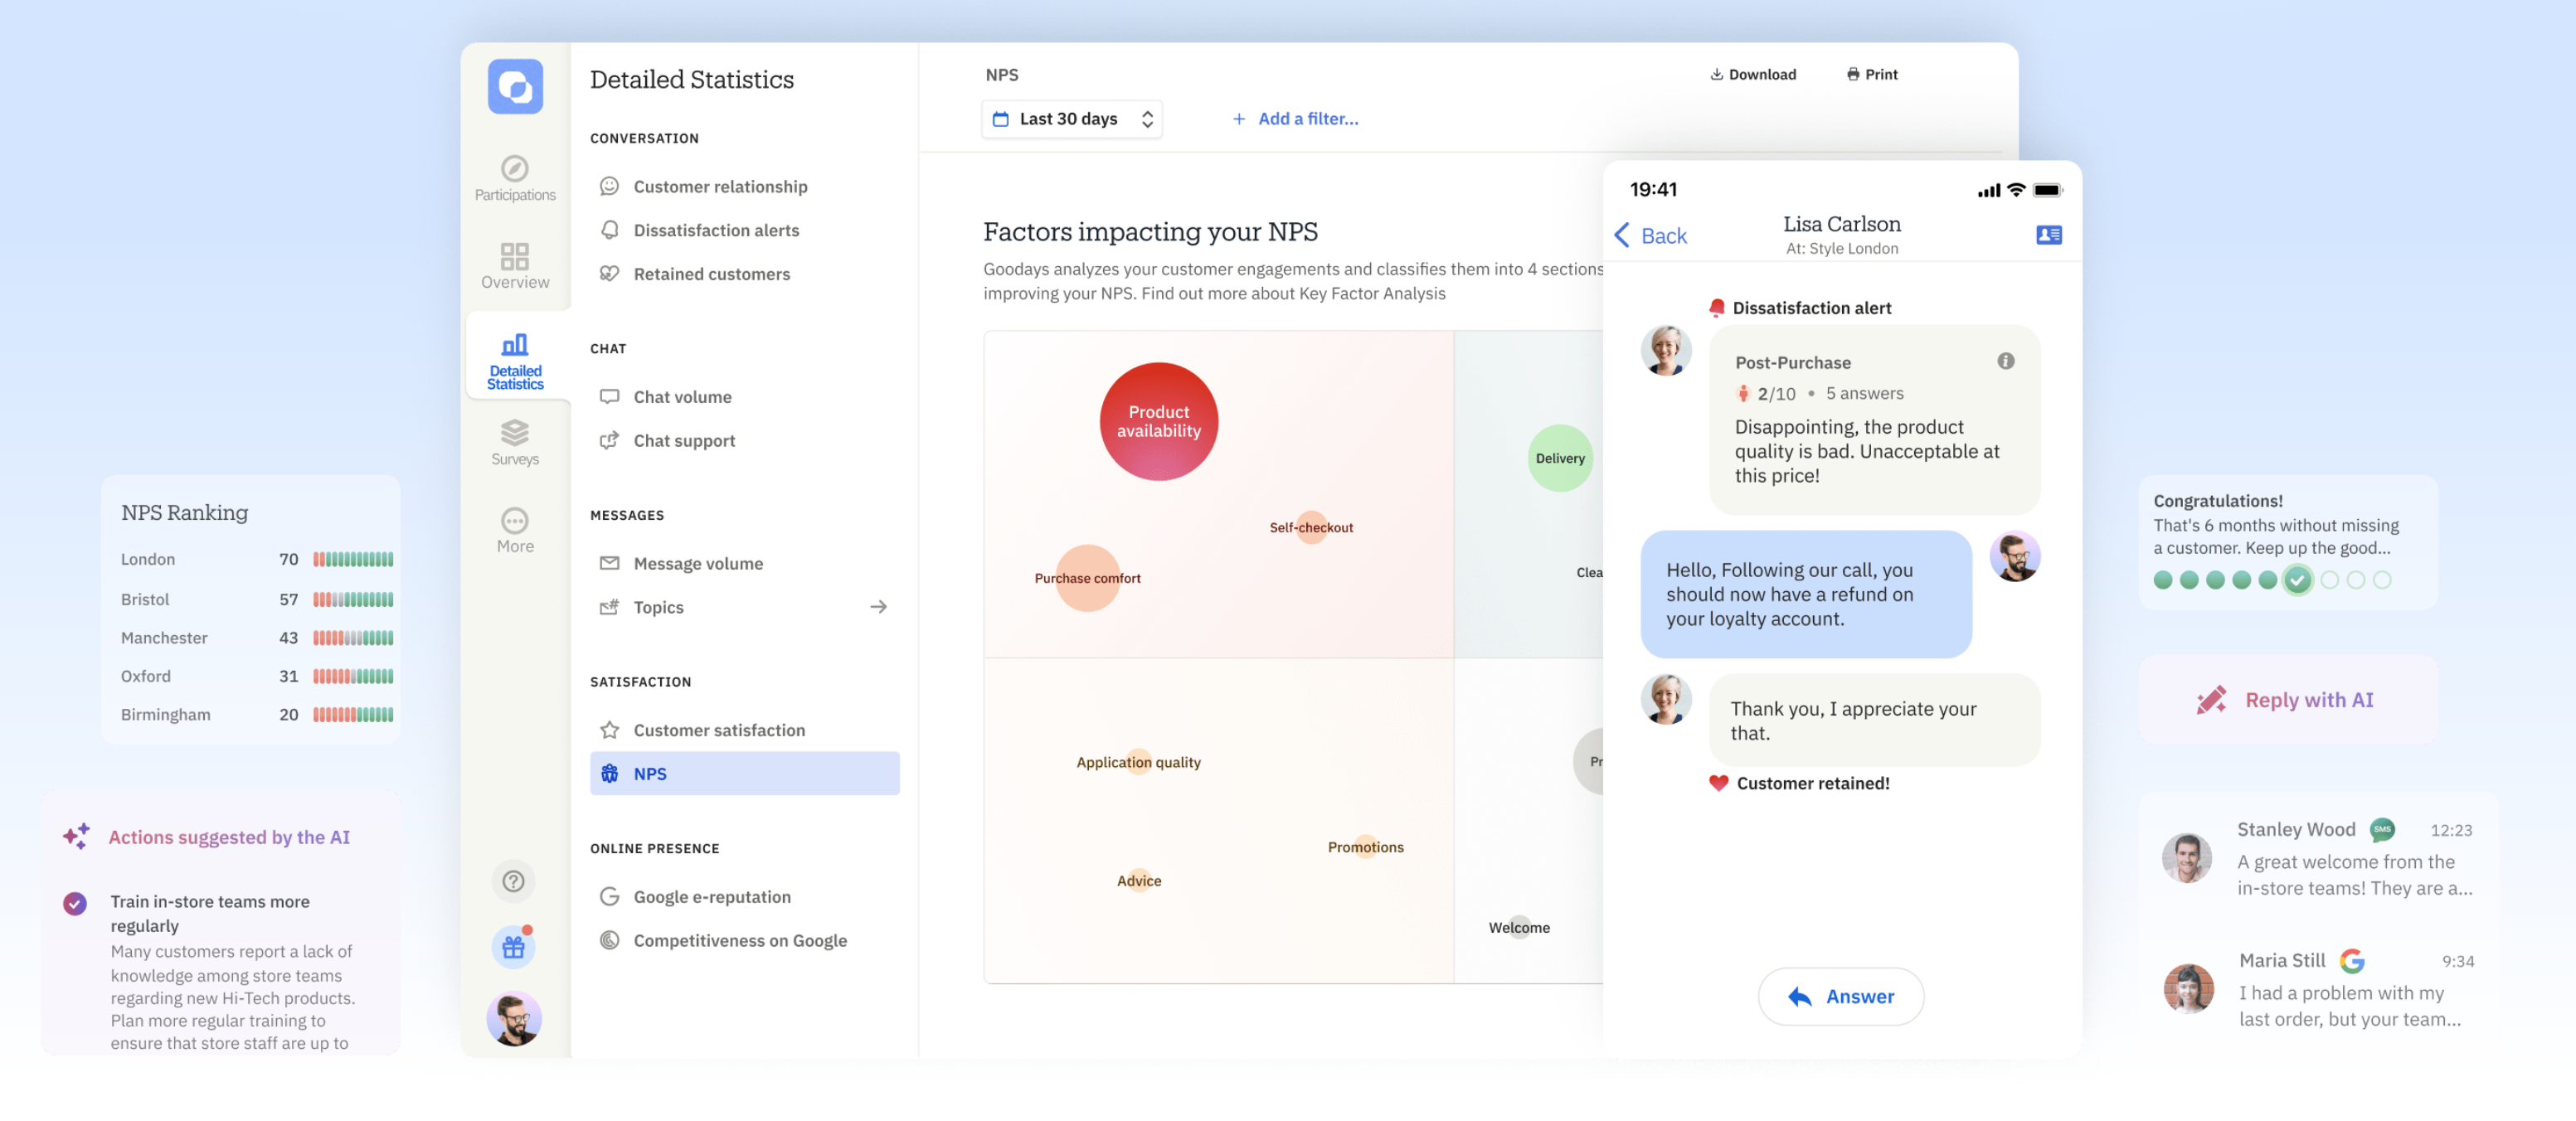Click the Print button

click(x=1871, y=74)
